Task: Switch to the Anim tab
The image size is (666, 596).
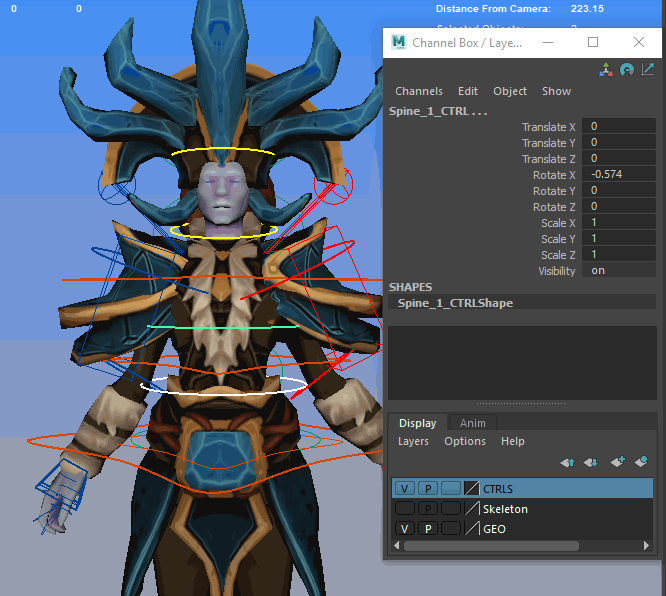Action: click(472, 423)
